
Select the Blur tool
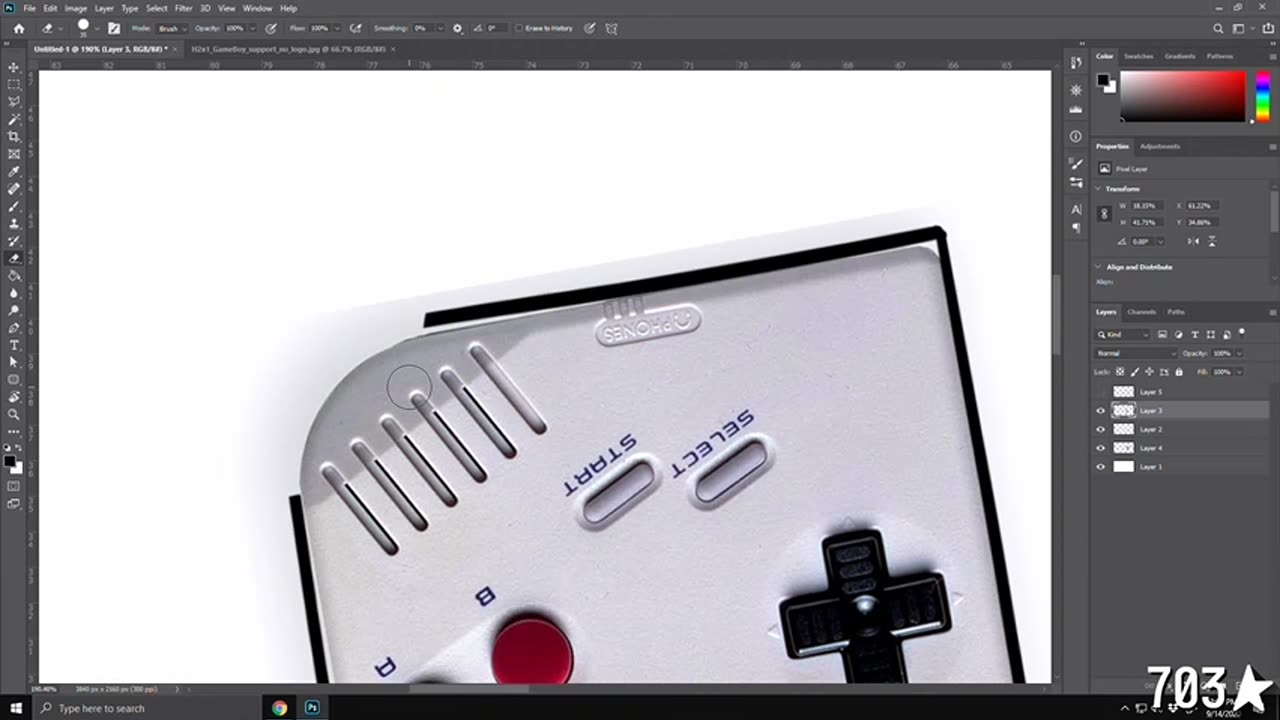click(x=14, y=293)
